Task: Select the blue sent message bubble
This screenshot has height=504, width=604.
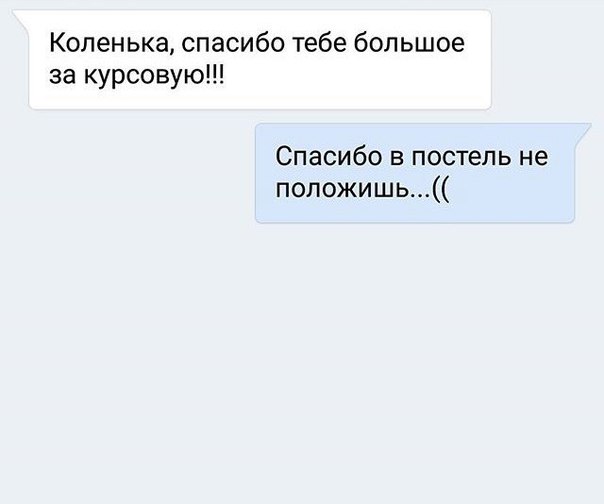Action: coord(415,173)
